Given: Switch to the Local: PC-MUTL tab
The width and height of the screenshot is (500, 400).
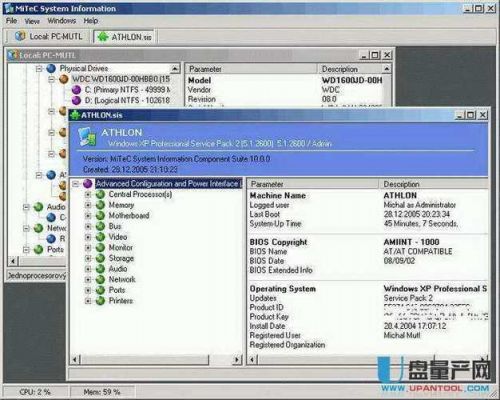Looking at the screenshot, I should point(48,36).
